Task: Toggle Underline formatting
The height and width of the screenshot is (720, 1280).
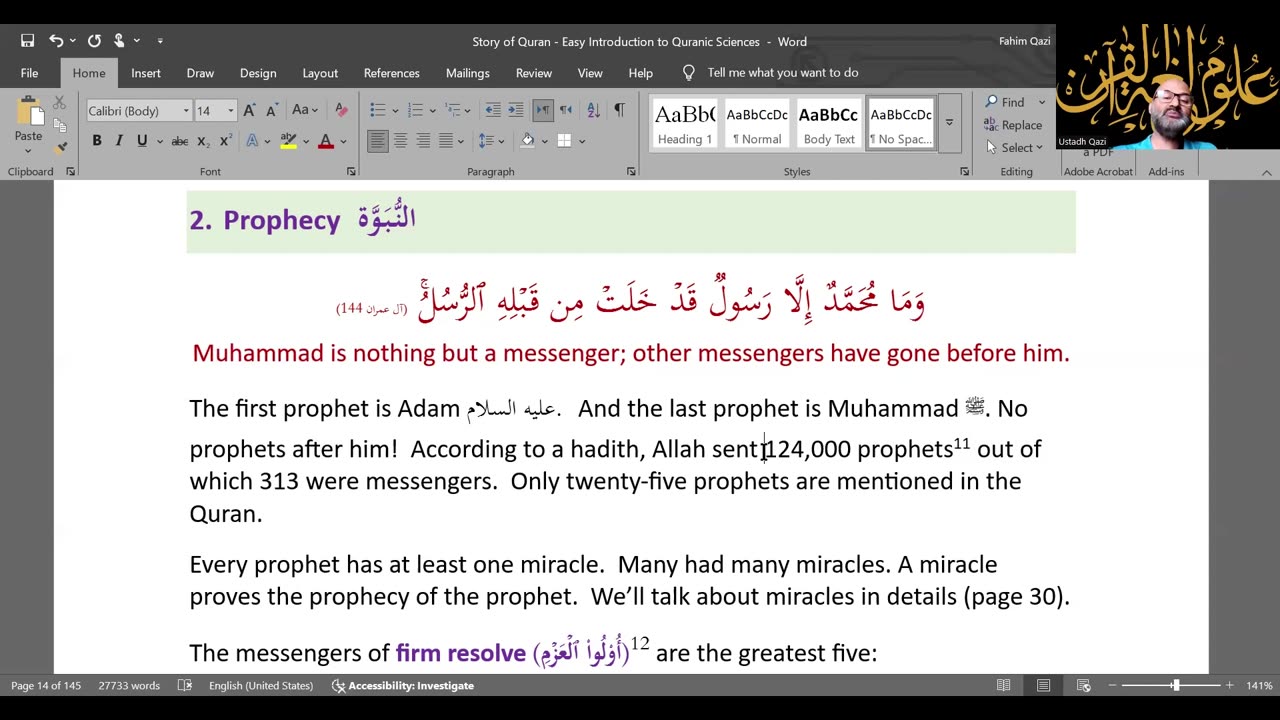Action: (142, 141)
